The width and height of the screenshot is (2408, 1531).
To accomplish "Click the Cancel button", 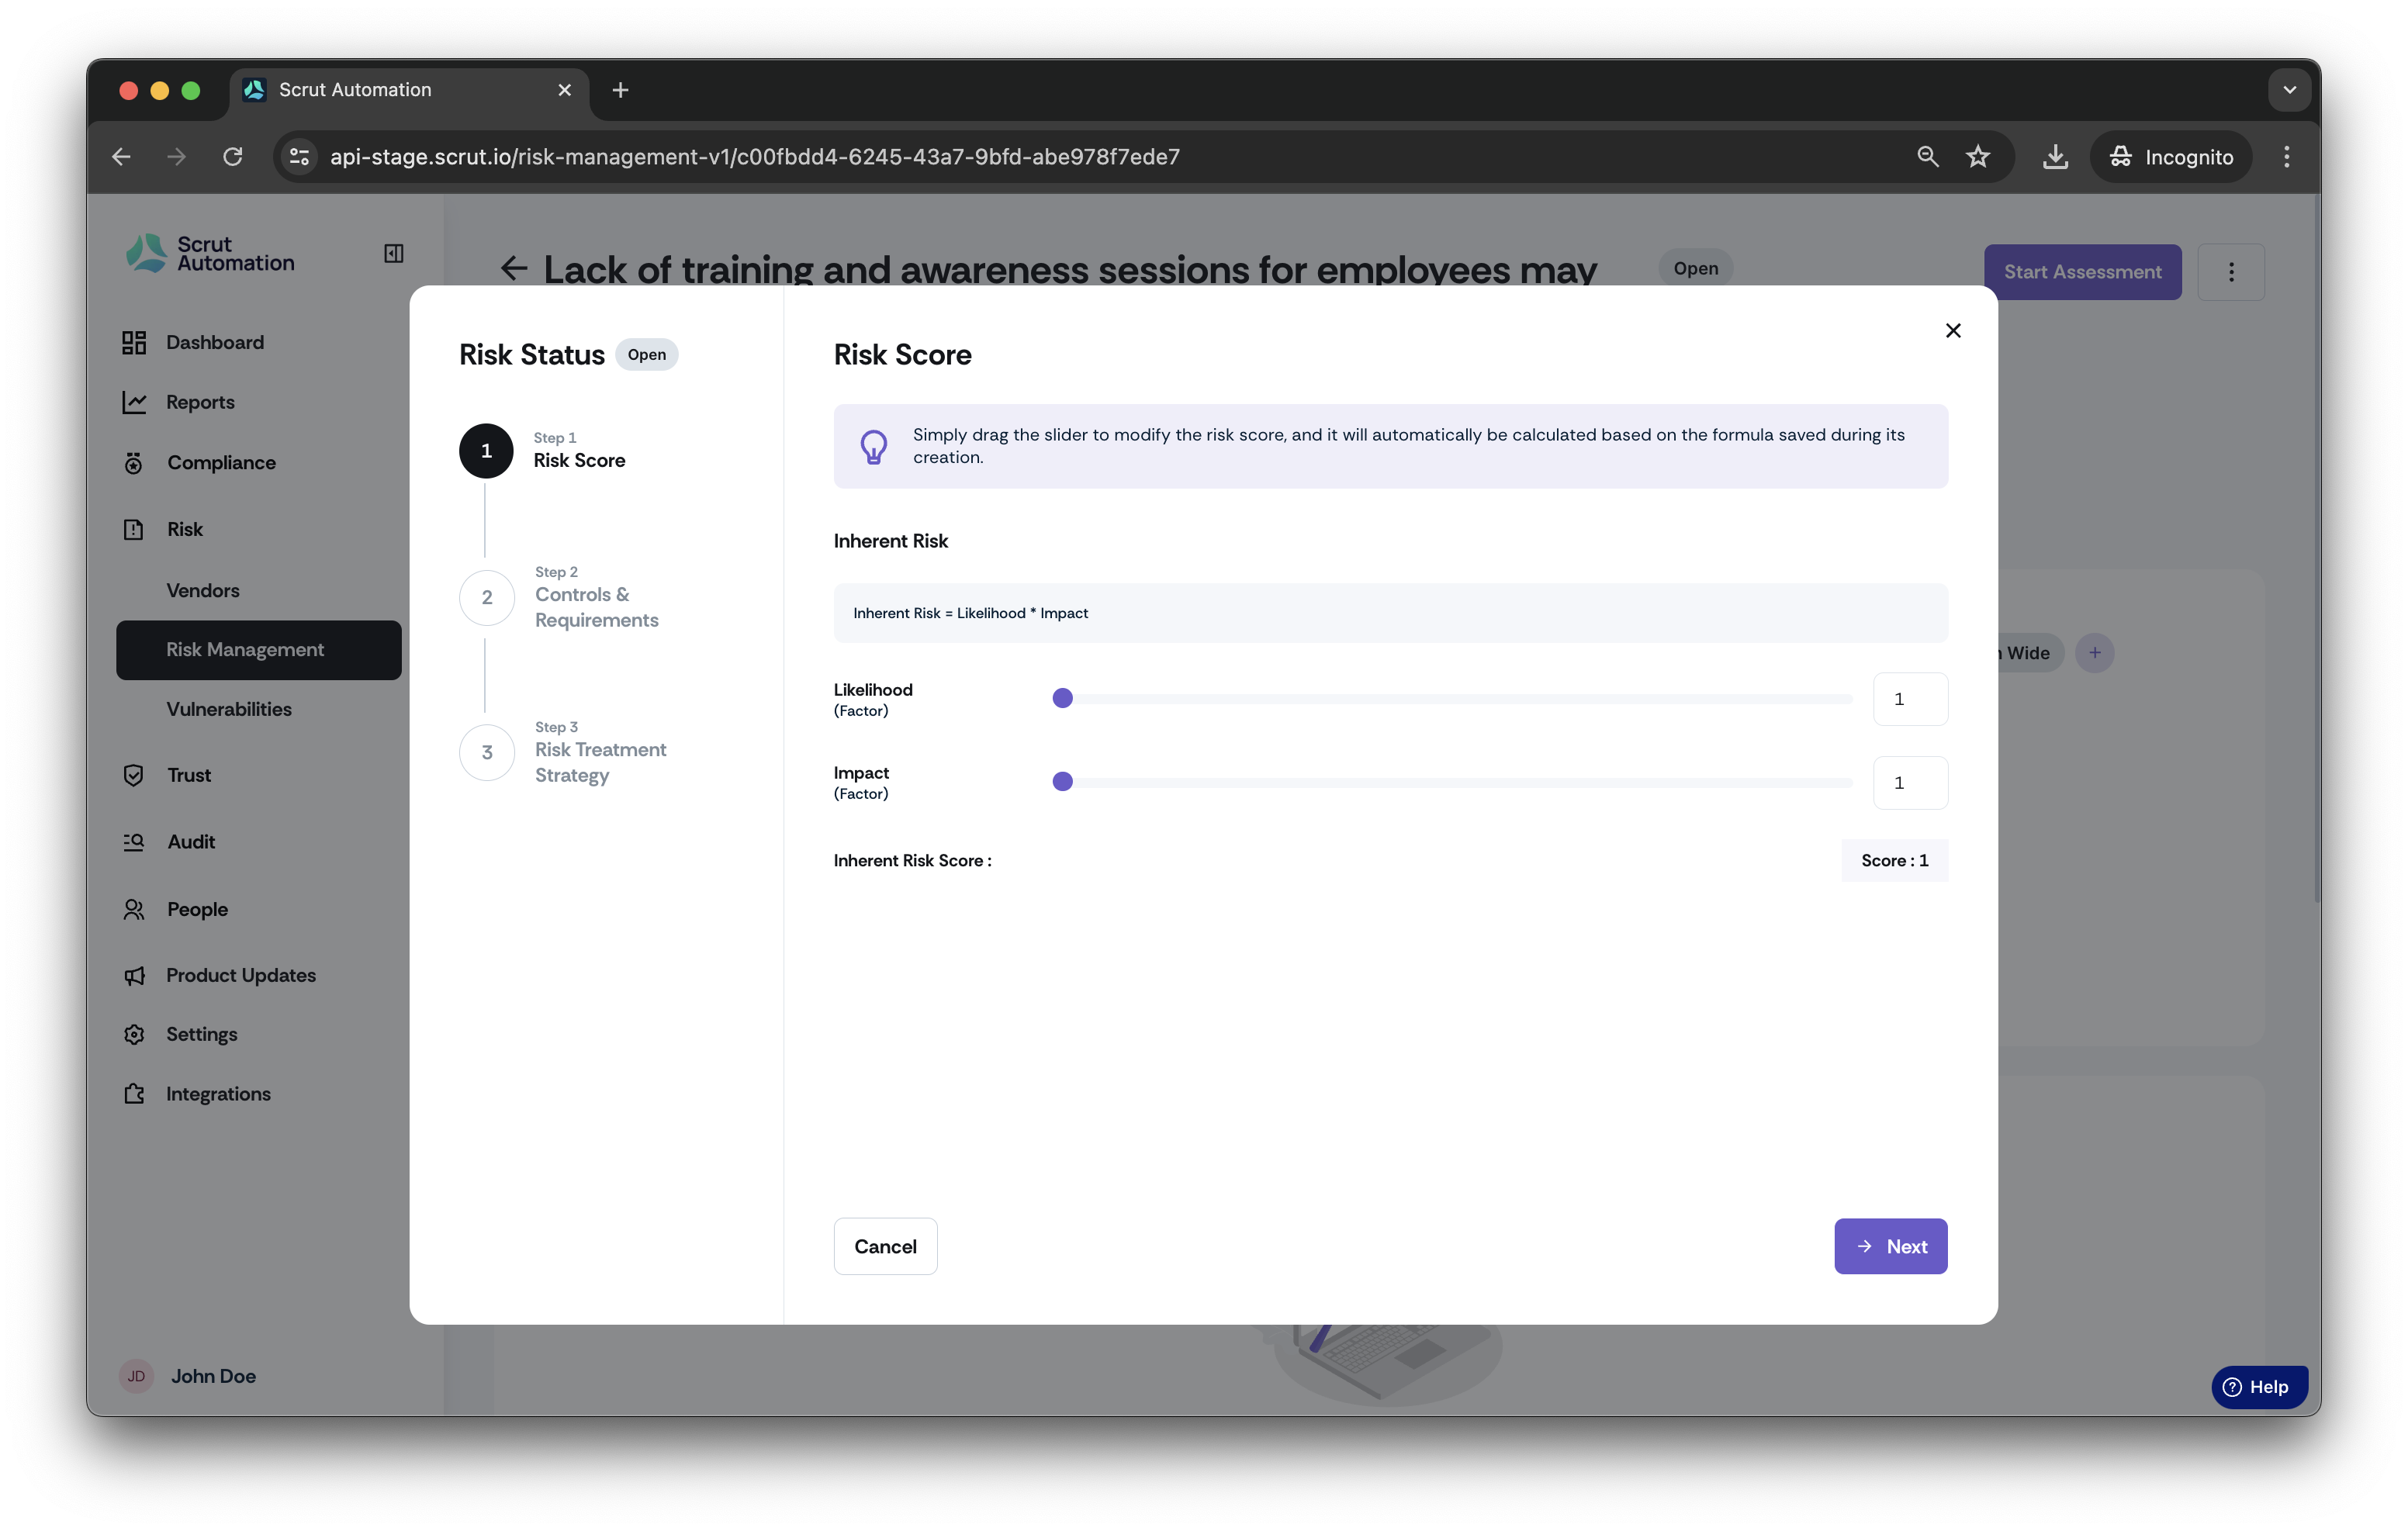I will click(885, 1246).
